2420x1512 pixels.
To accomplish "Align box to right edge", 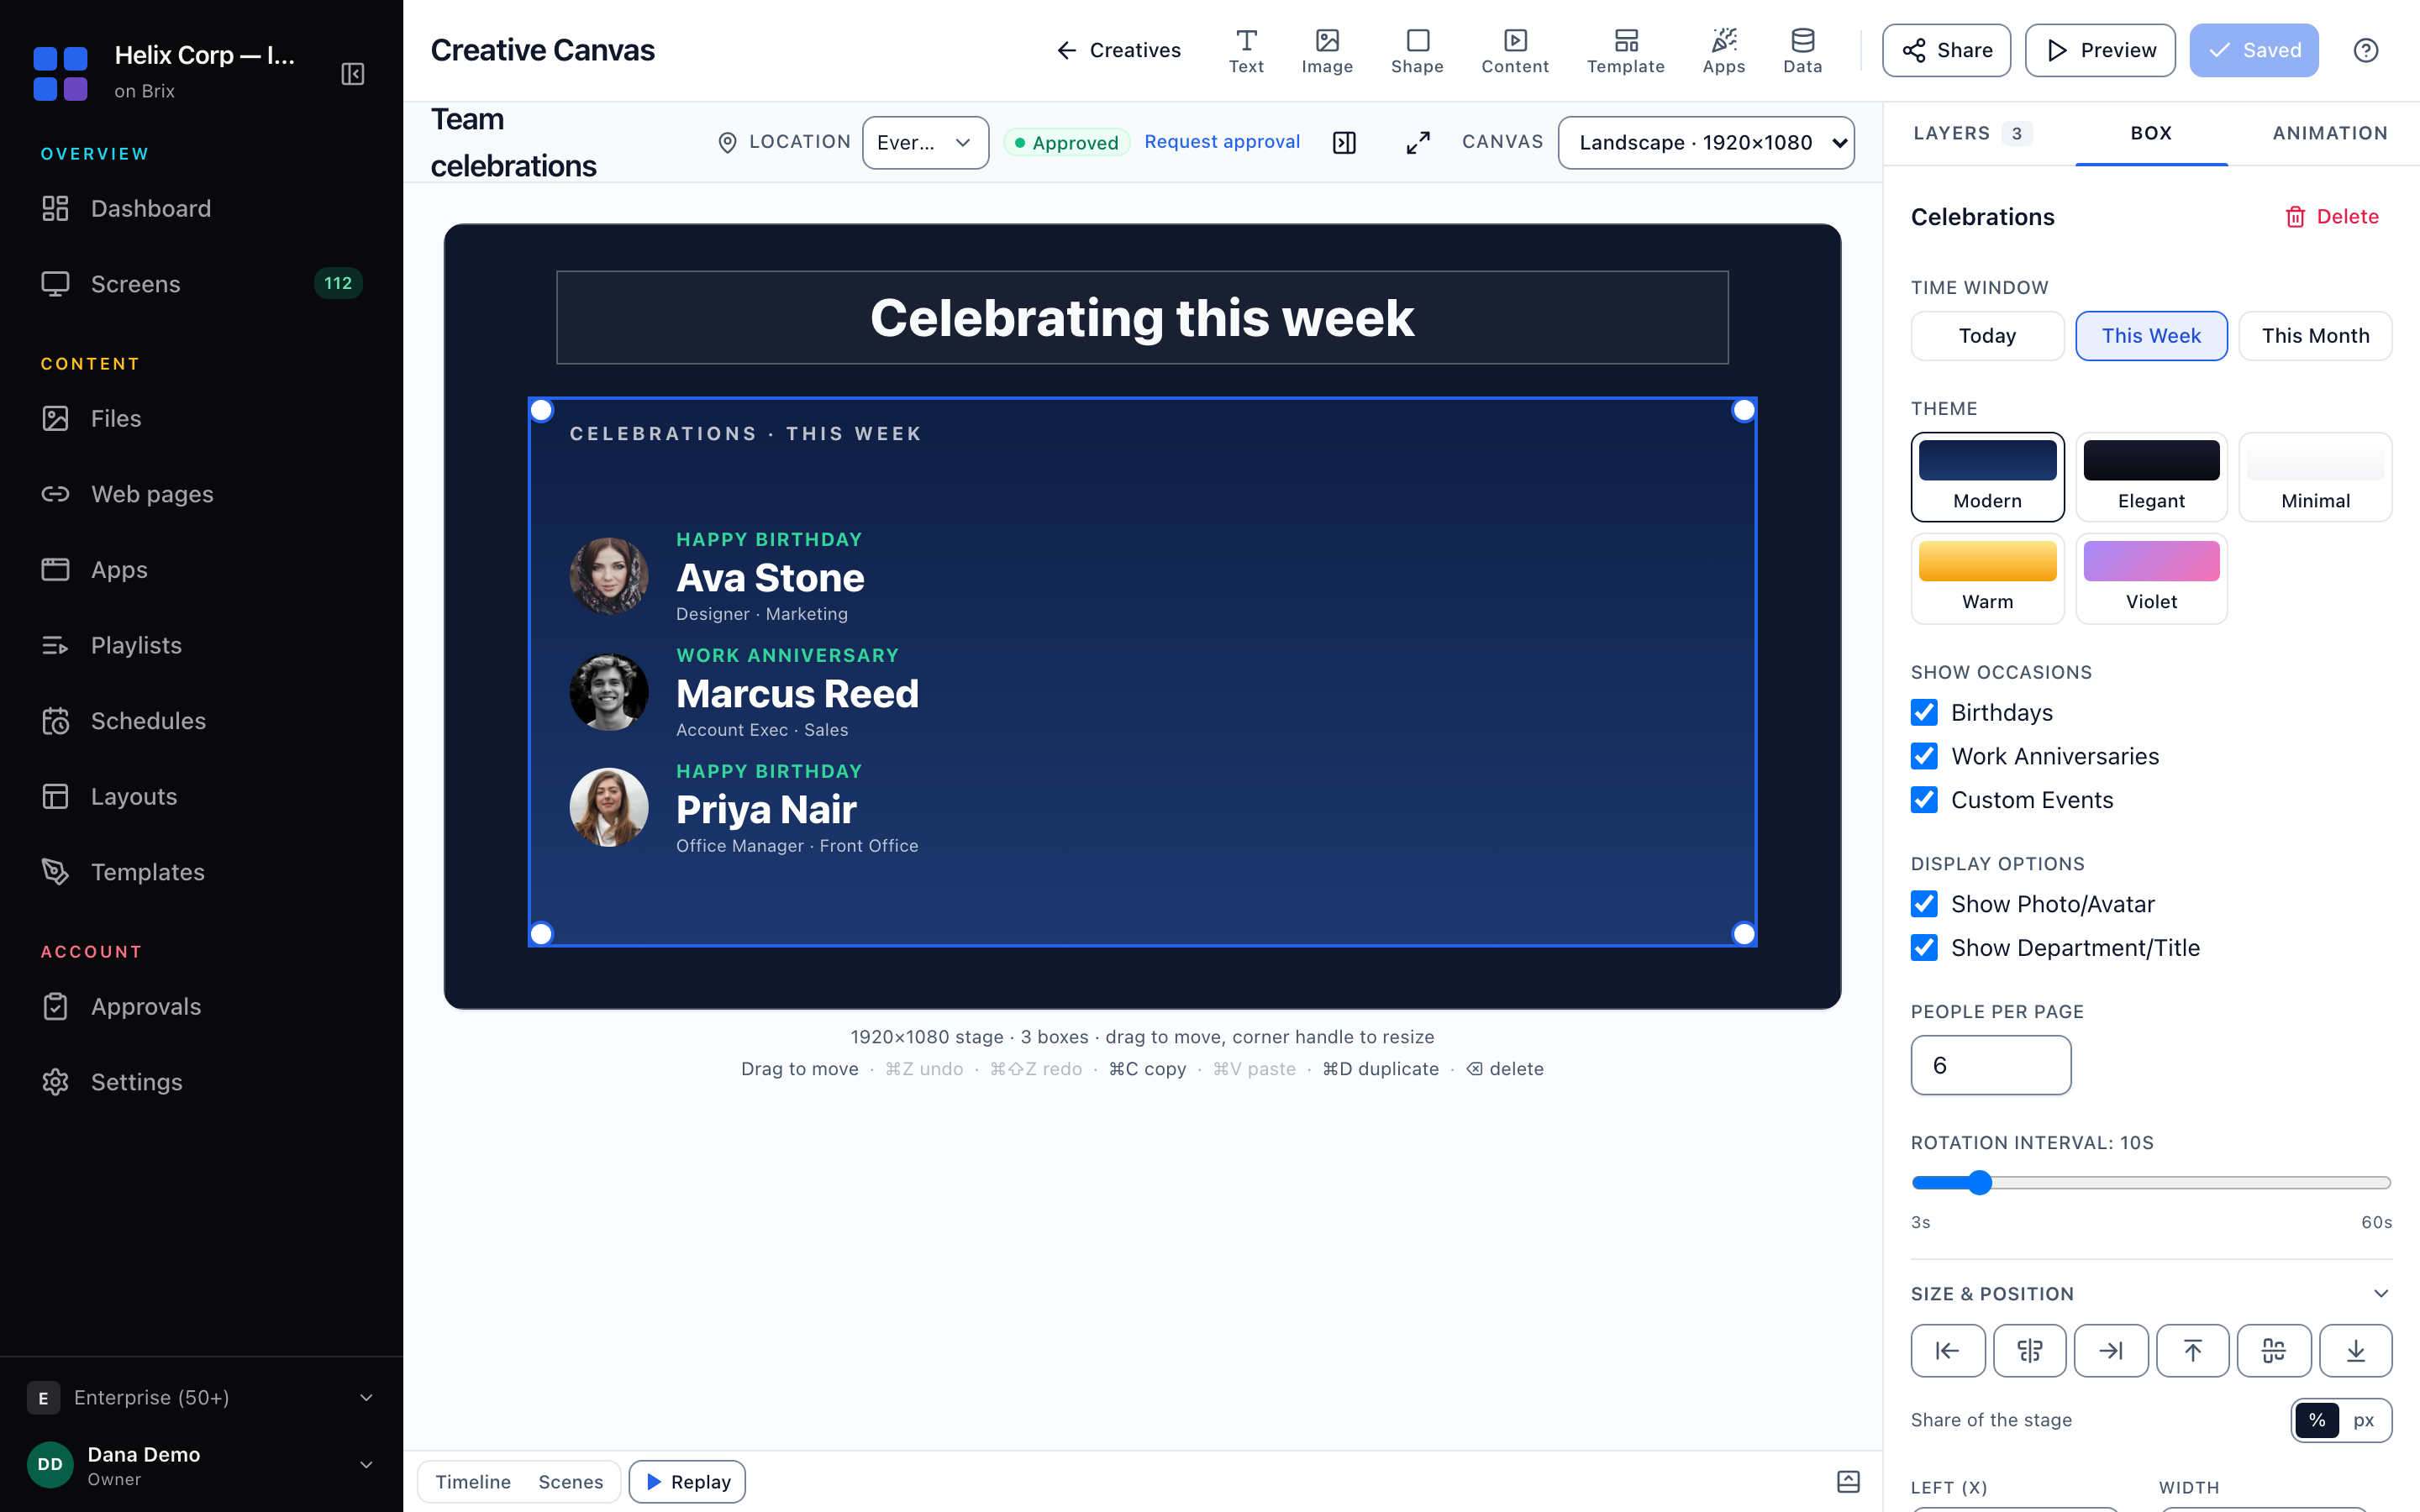I will (x=2111, y=1351).
